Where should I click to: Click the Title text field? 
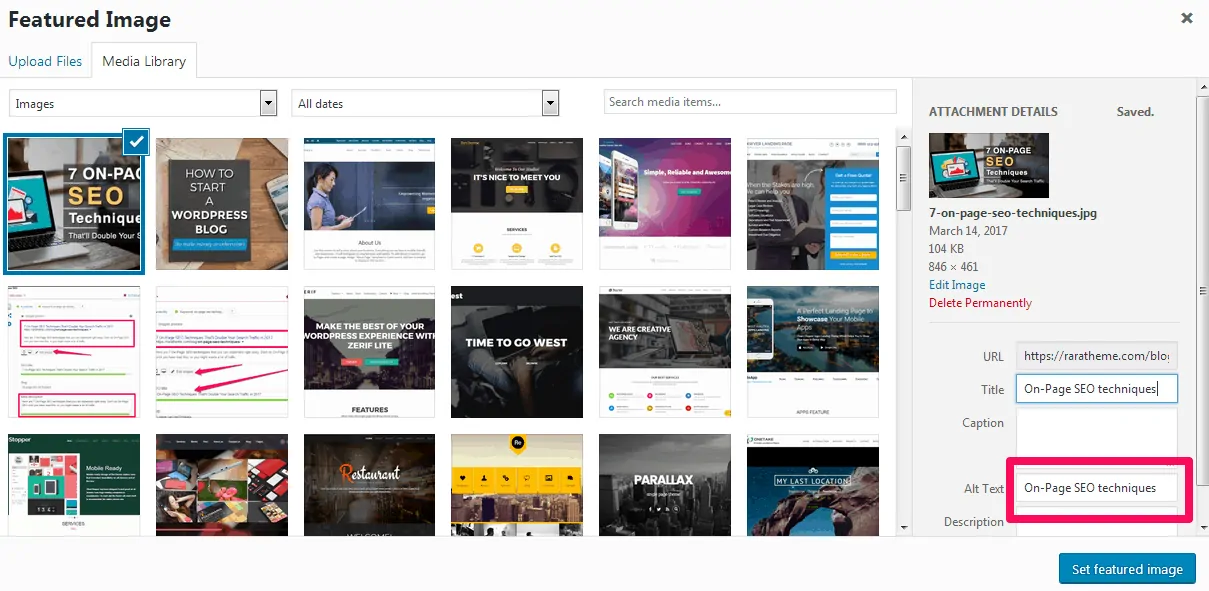click(1096, 388)
